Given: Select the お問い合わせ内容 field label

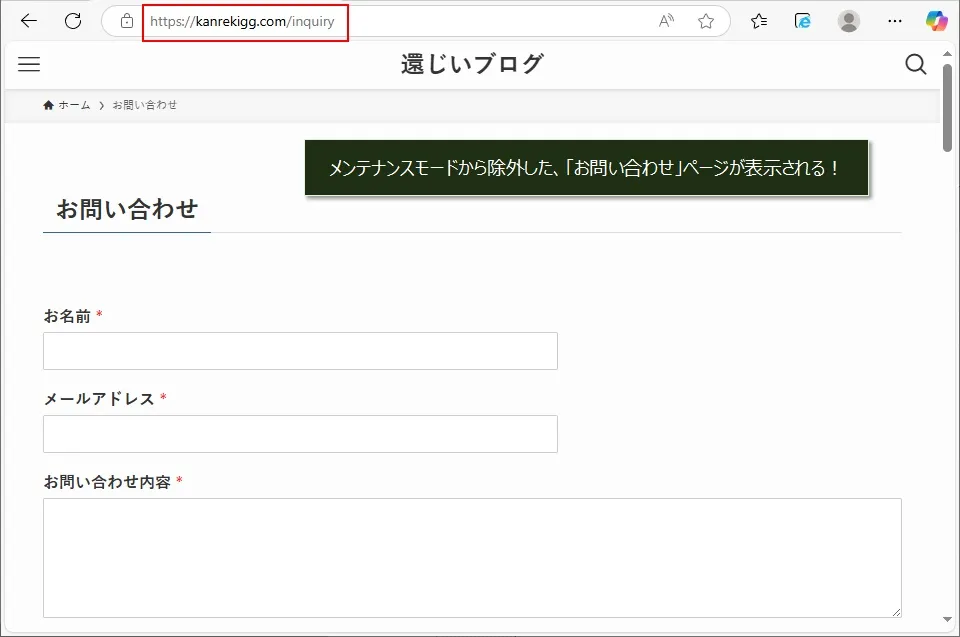Looking at the screenshot, I should pyautogui.click(x=107, y=482).
